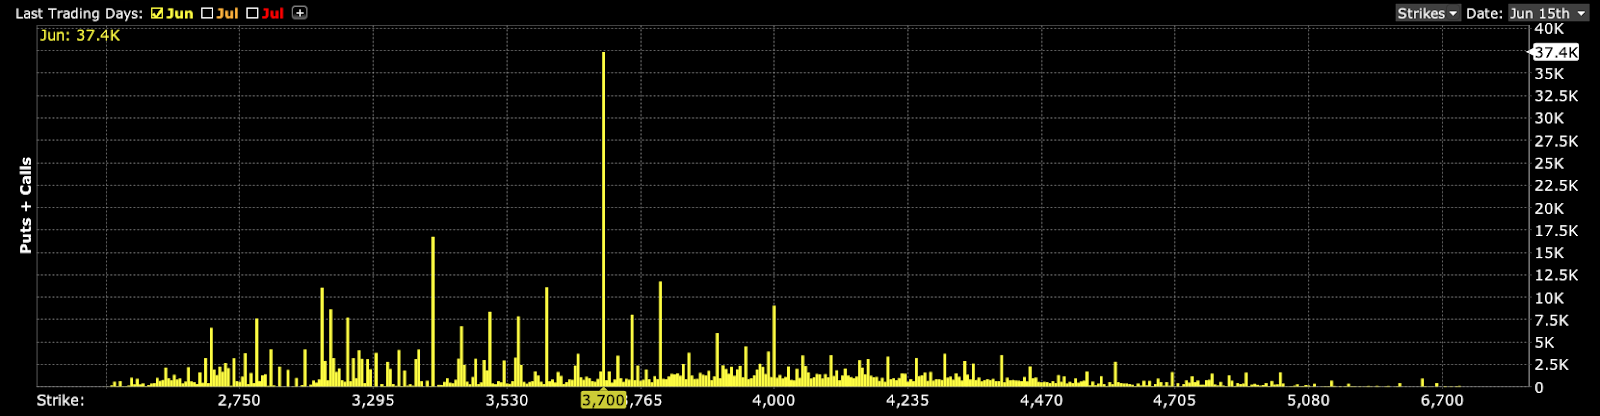The image size is (1600, 416).
Task: Click the 4,235 strike axis label
Action: point(907,400)
